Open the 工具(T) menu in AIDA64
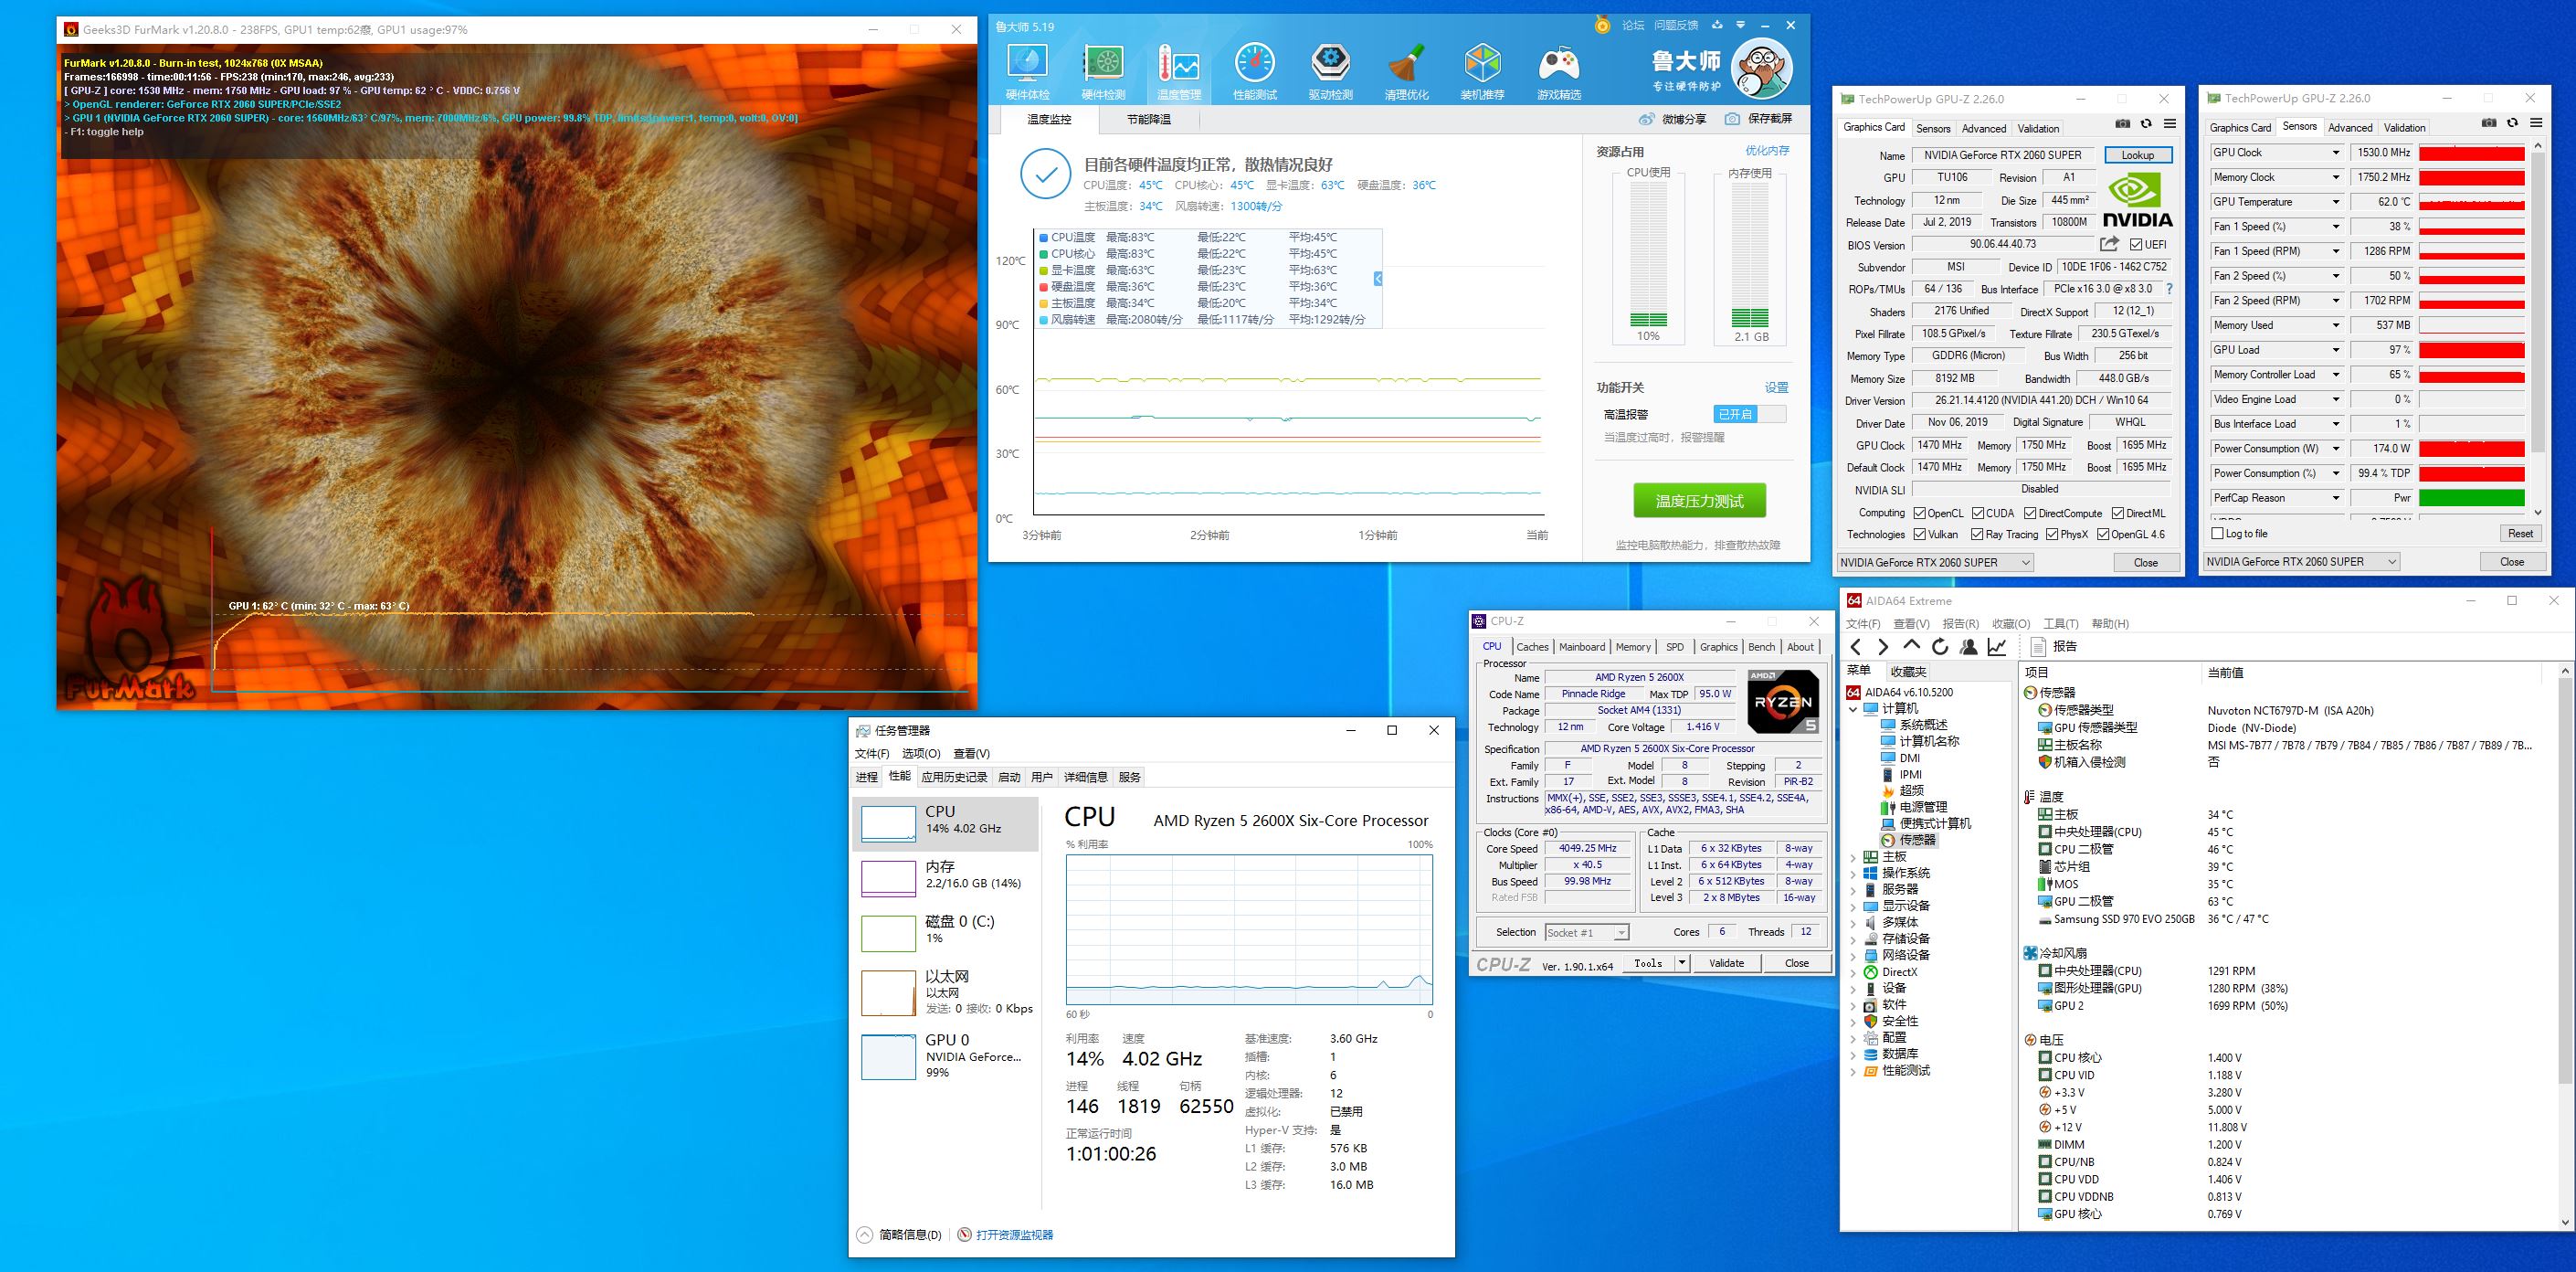 [2060, 624]
